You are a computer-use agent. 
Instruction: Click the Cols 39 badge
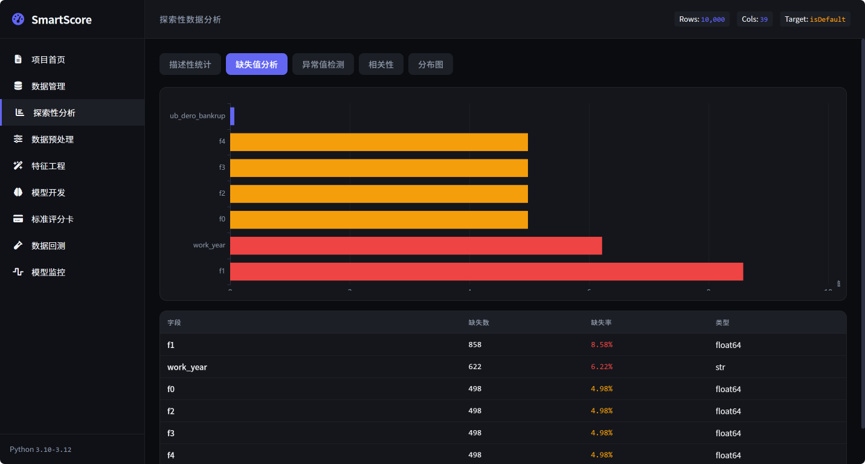pyautogui.click(x=754, y=19)
